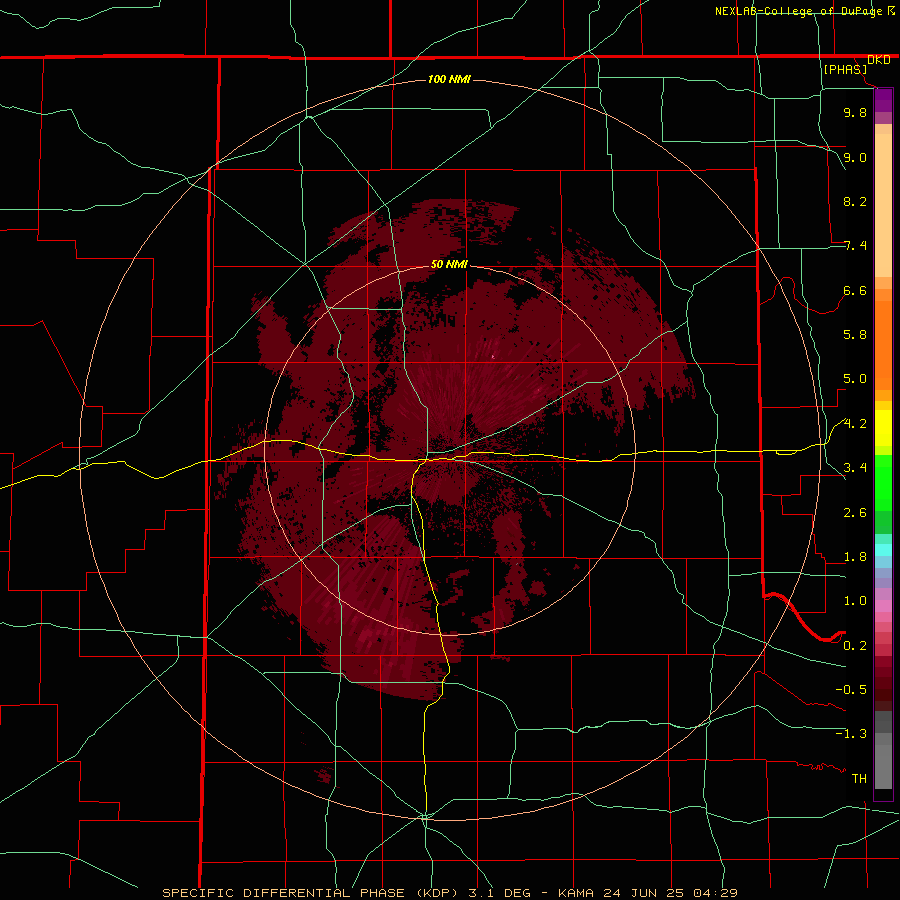Click the purple swatch atop color bar
This screenshot has width=900, height=900.
pos(883,100)
